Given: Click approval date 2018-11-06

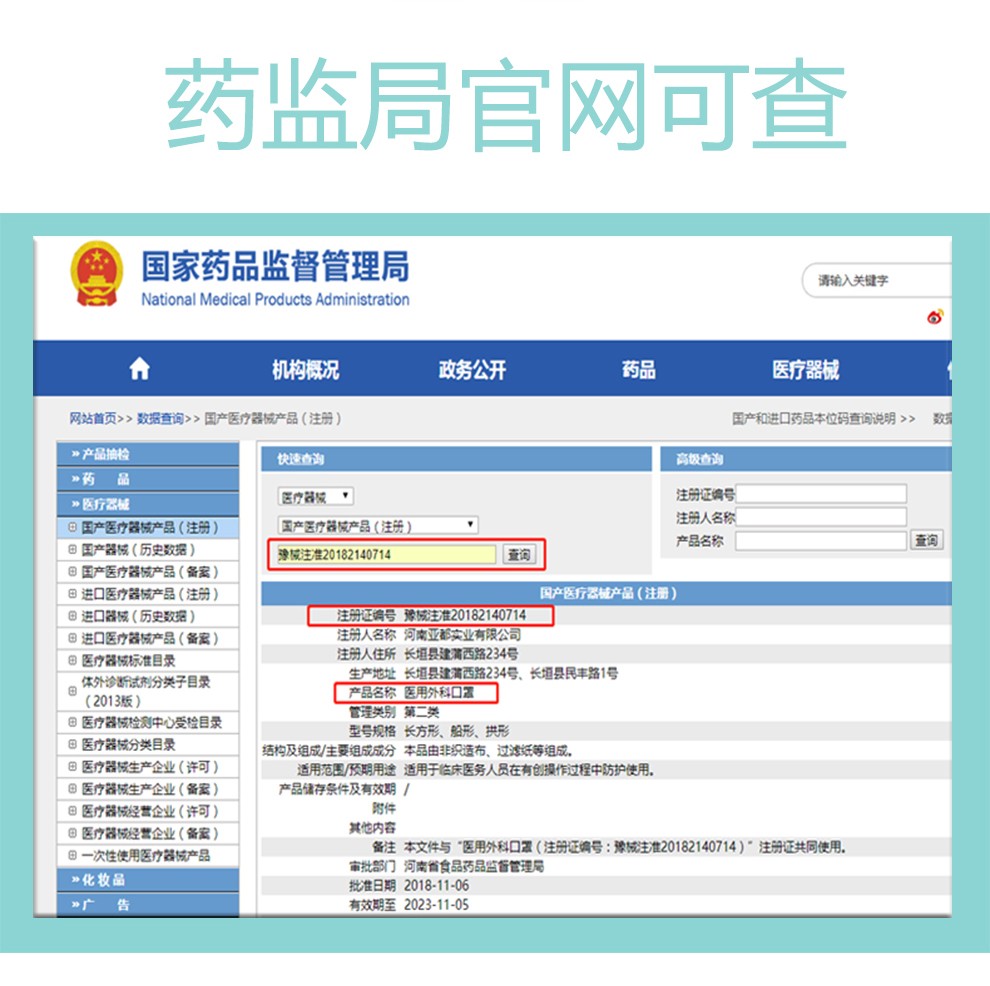Looking at the screenshot, I should 436,886.
